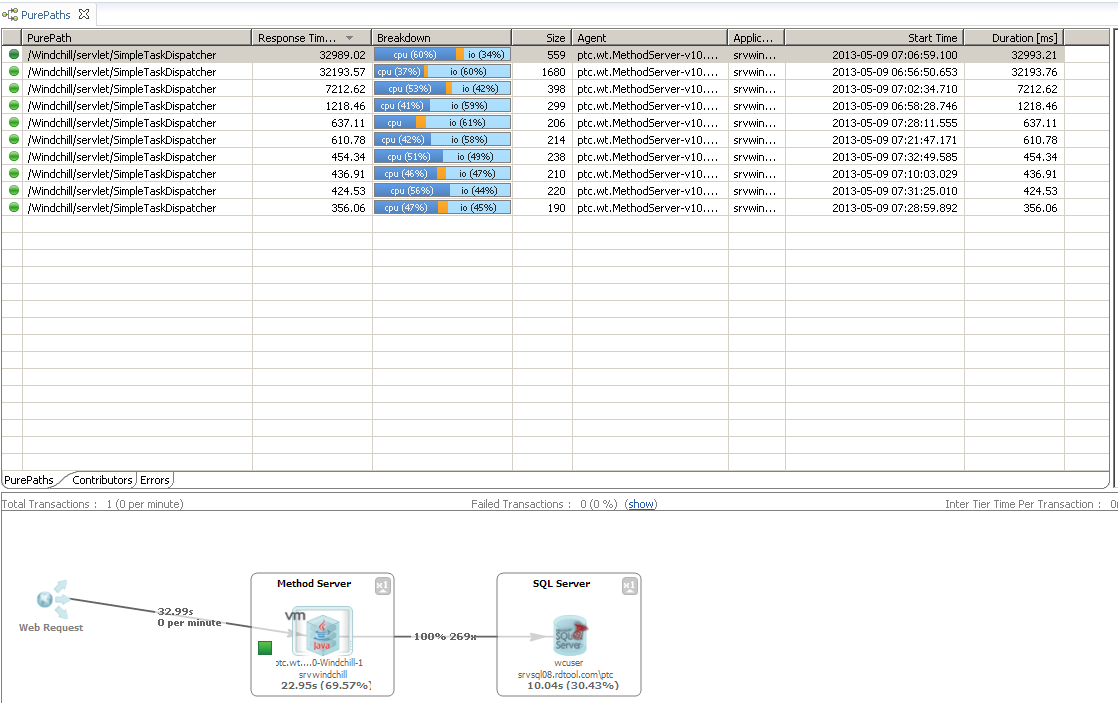Viewport: 1118px width, 703px height.
Task: Sort by the Response Time column arrow
Action: (x=349, y=38)
